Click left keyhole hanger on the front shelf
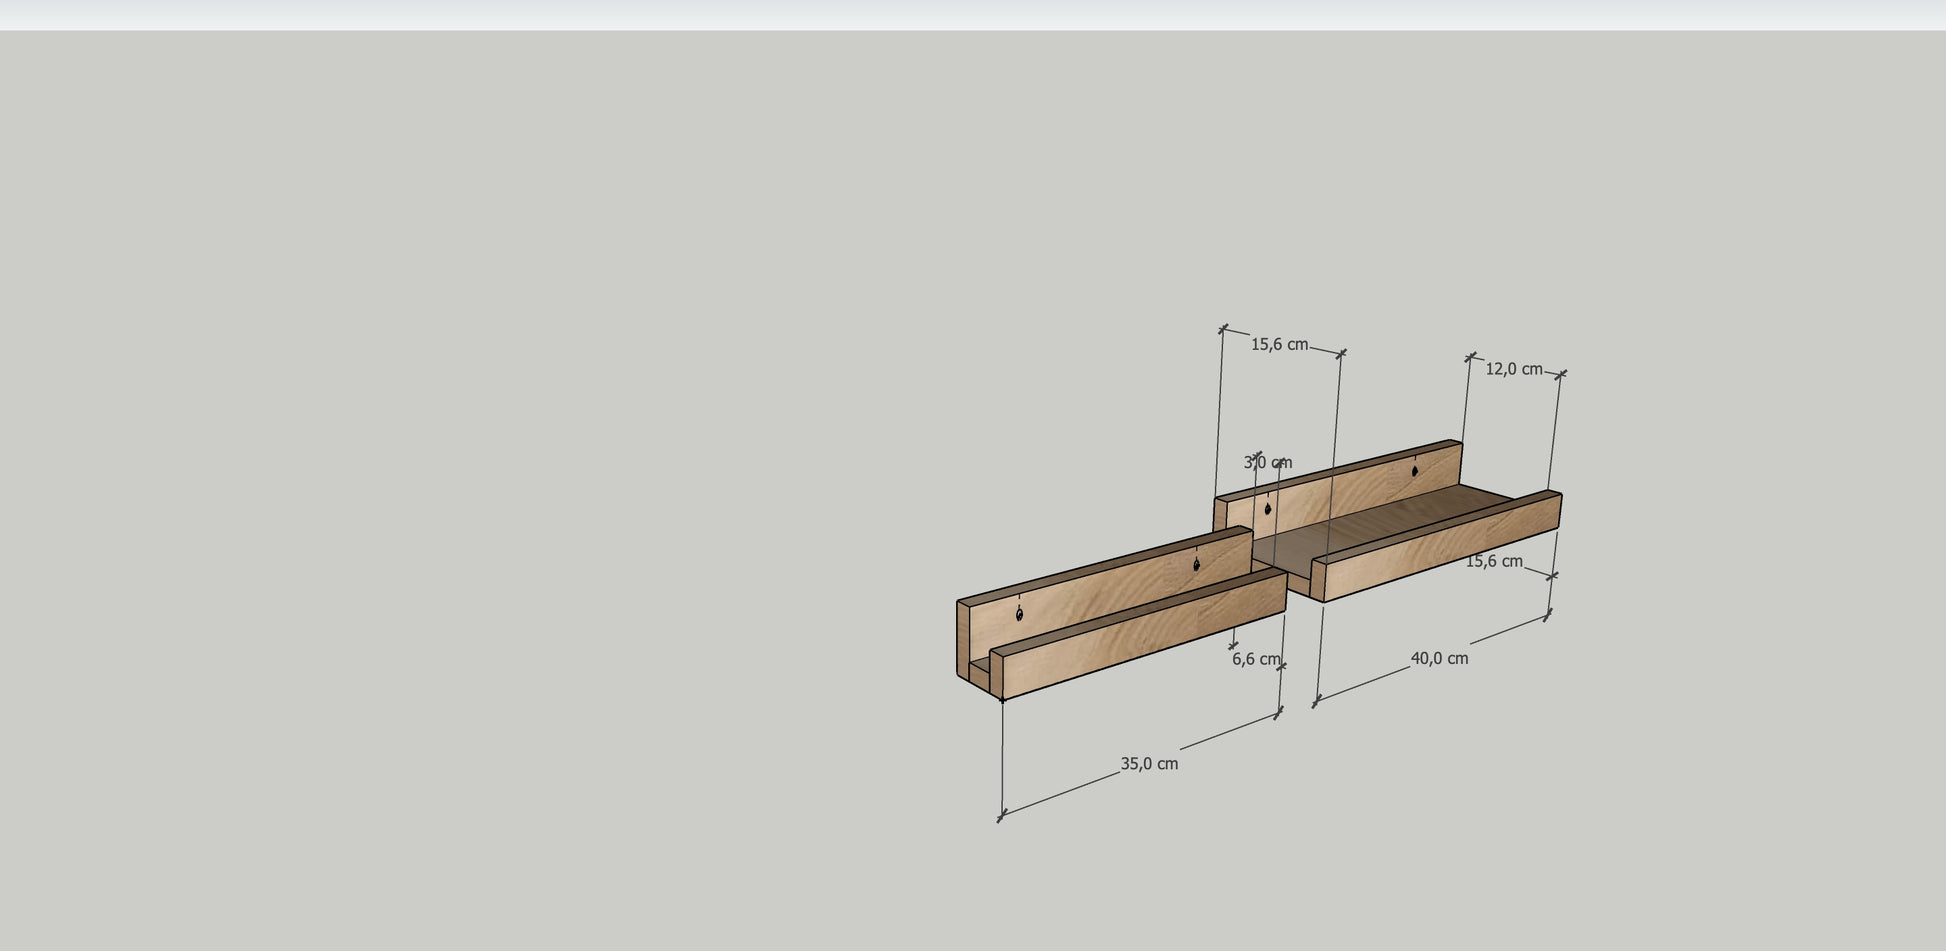The height and width of the screenshot is (951, 1946). point(1019,613)
